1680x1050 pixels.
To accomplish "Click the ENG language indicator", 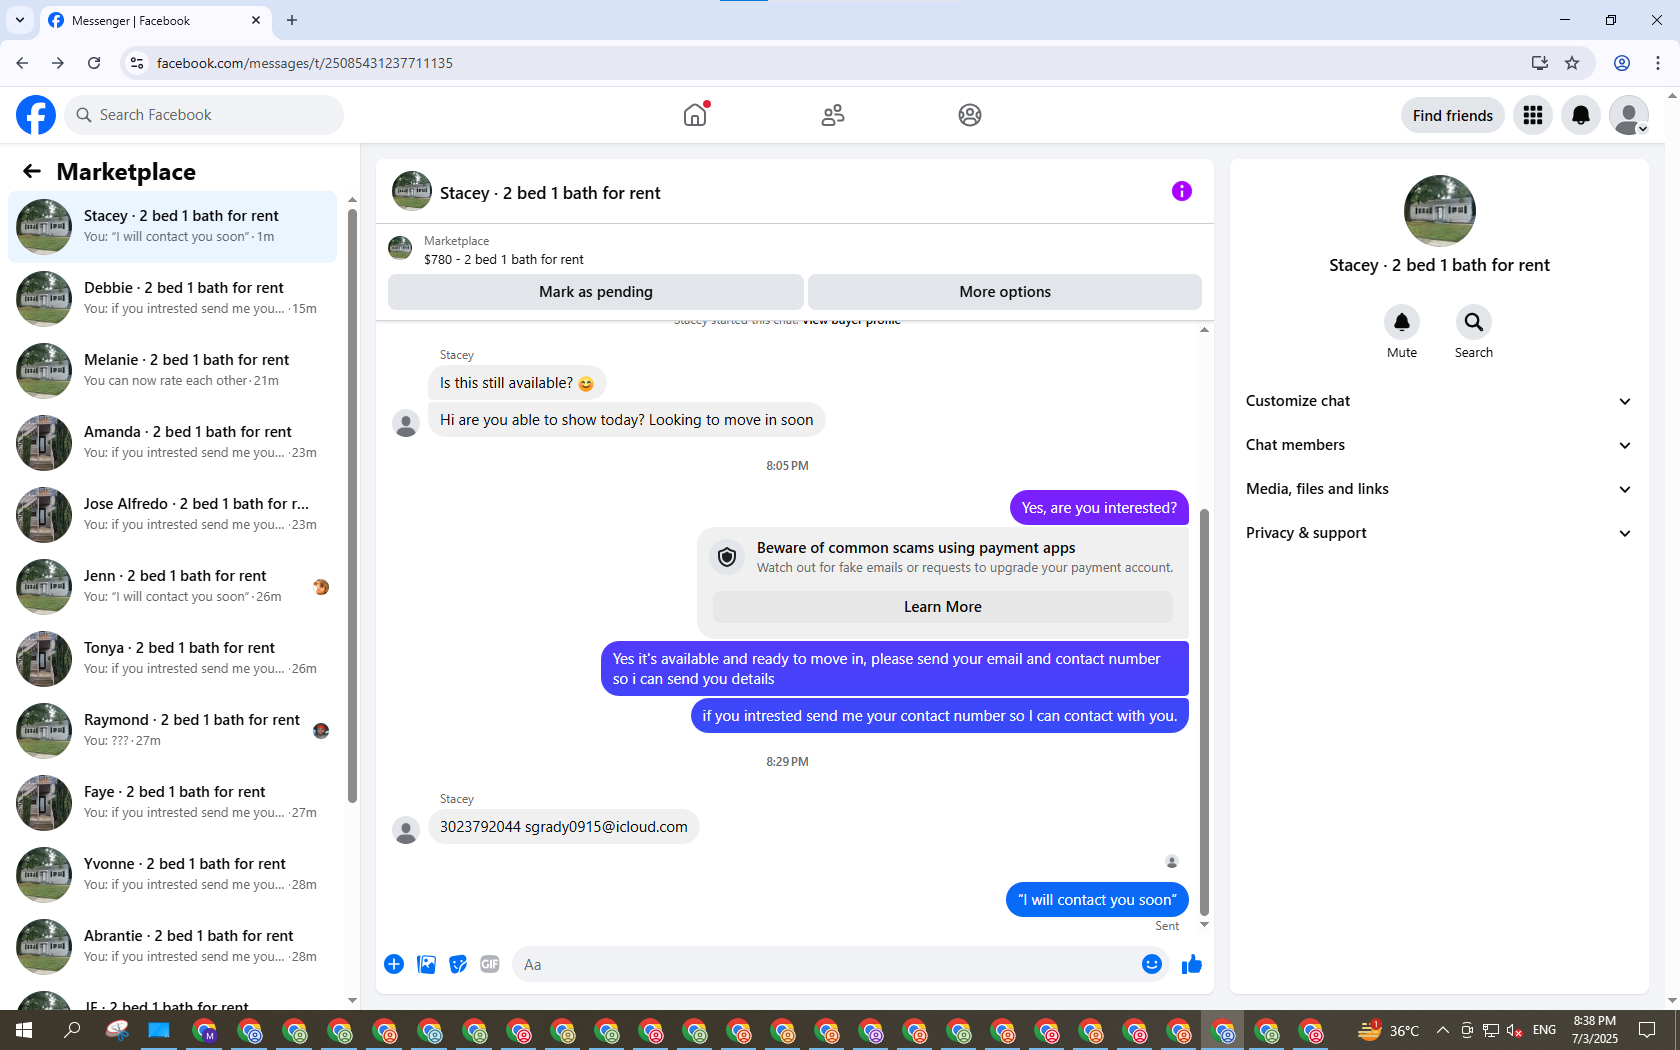I will coord(1544,1030).
